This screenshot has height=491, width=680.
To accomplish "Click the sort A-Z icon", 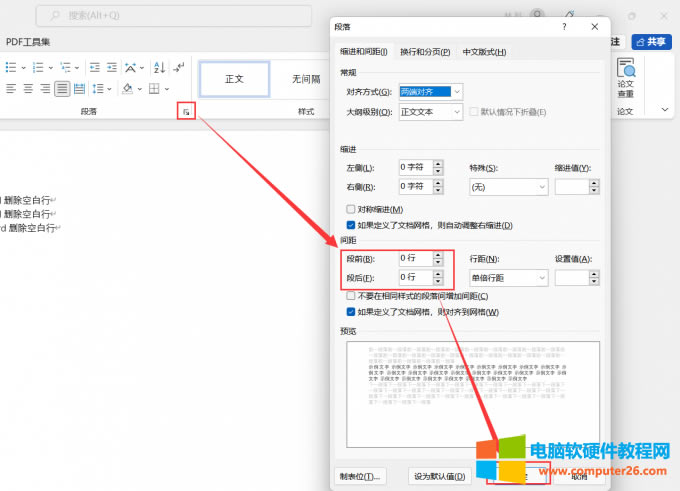I will pyautogui.click(x=158, y=67).
